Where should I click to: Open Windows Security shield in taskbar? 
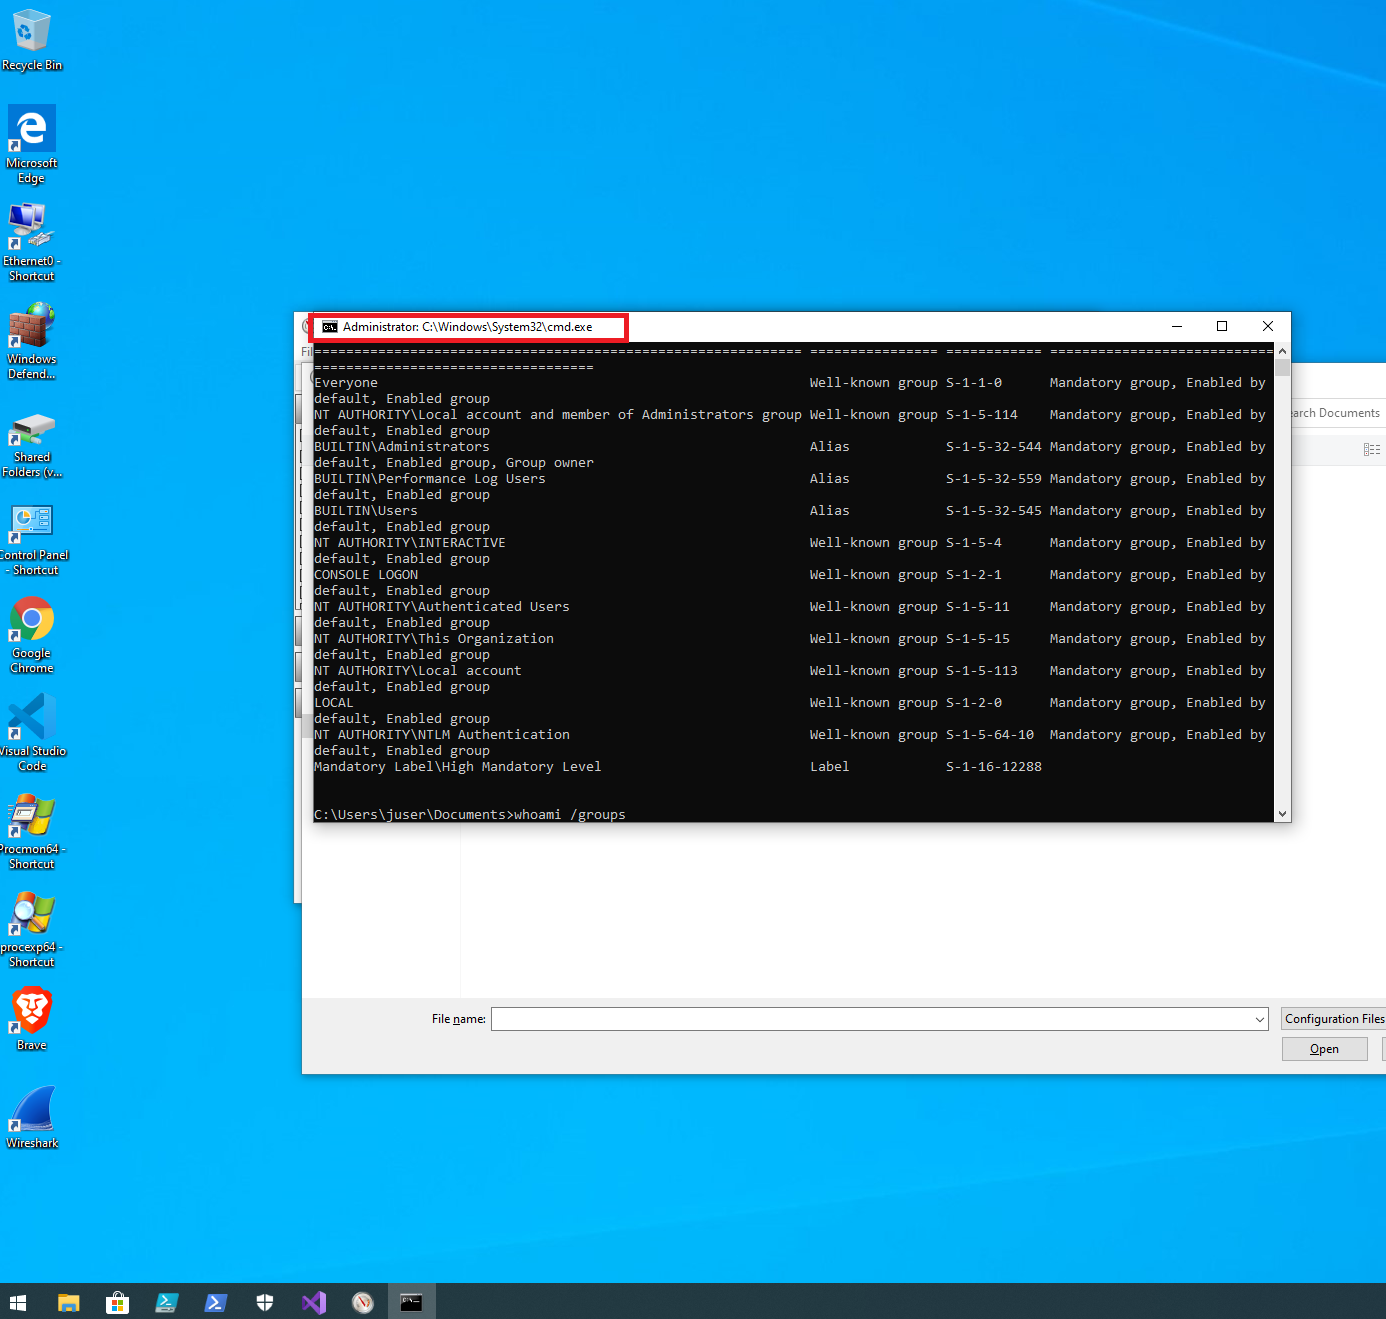point(264,1302)
